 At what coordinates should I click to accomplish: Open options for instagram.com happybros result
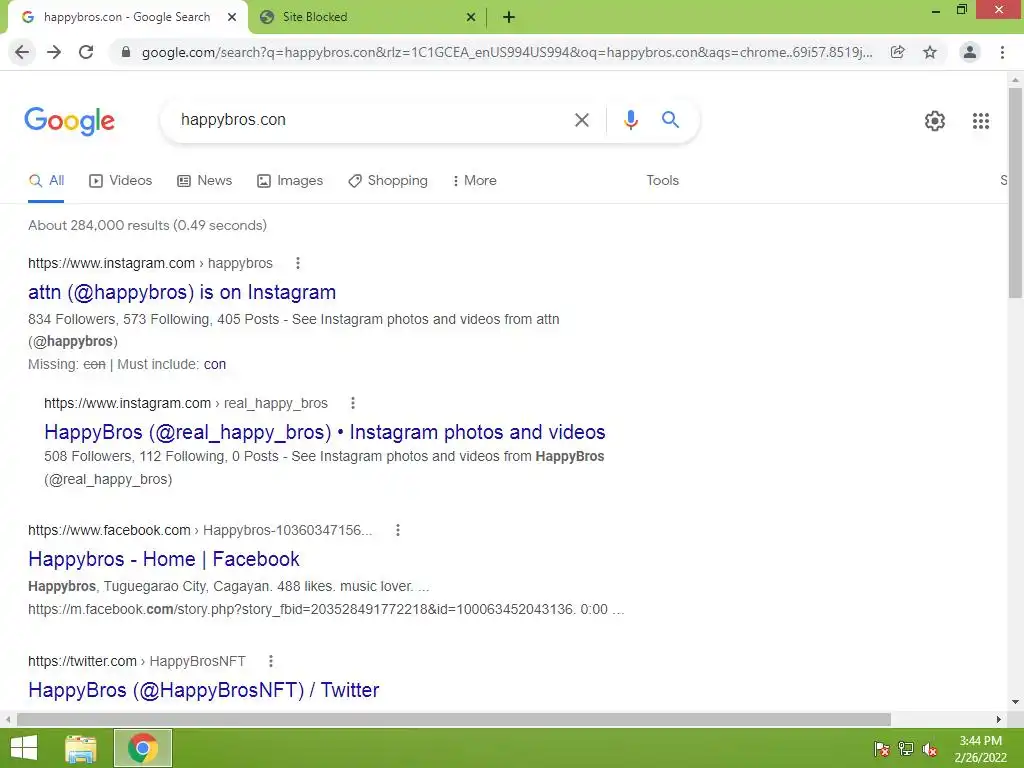pos(298,263)
